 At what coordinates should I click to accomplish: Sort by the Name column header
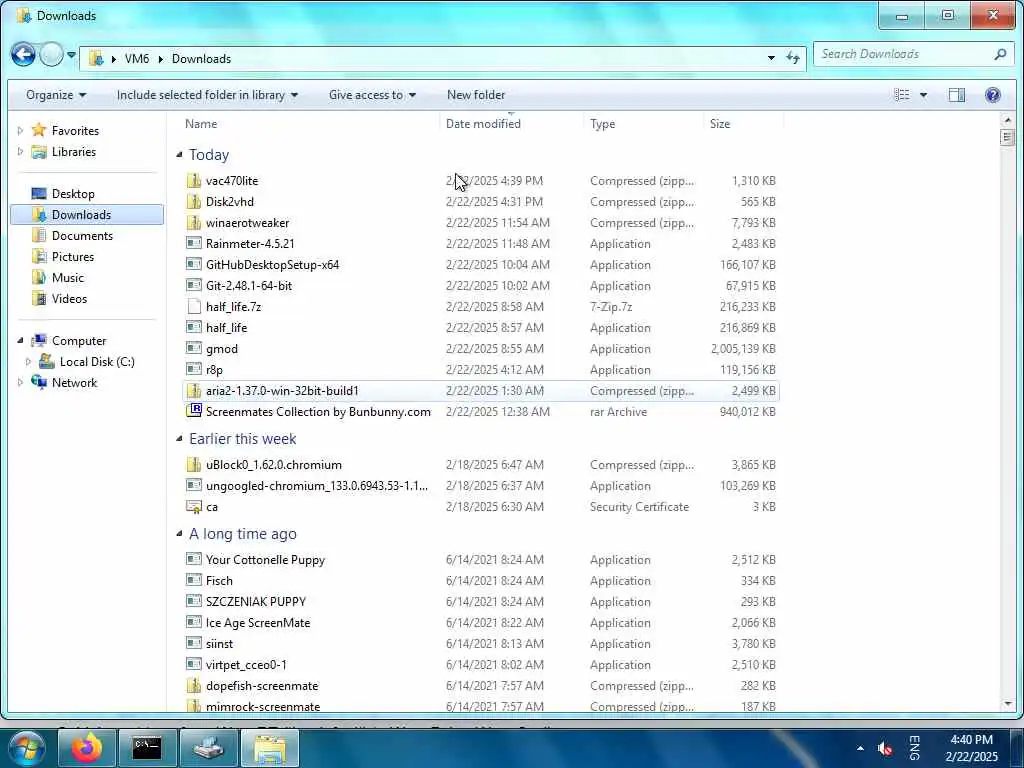coord(200,123)
